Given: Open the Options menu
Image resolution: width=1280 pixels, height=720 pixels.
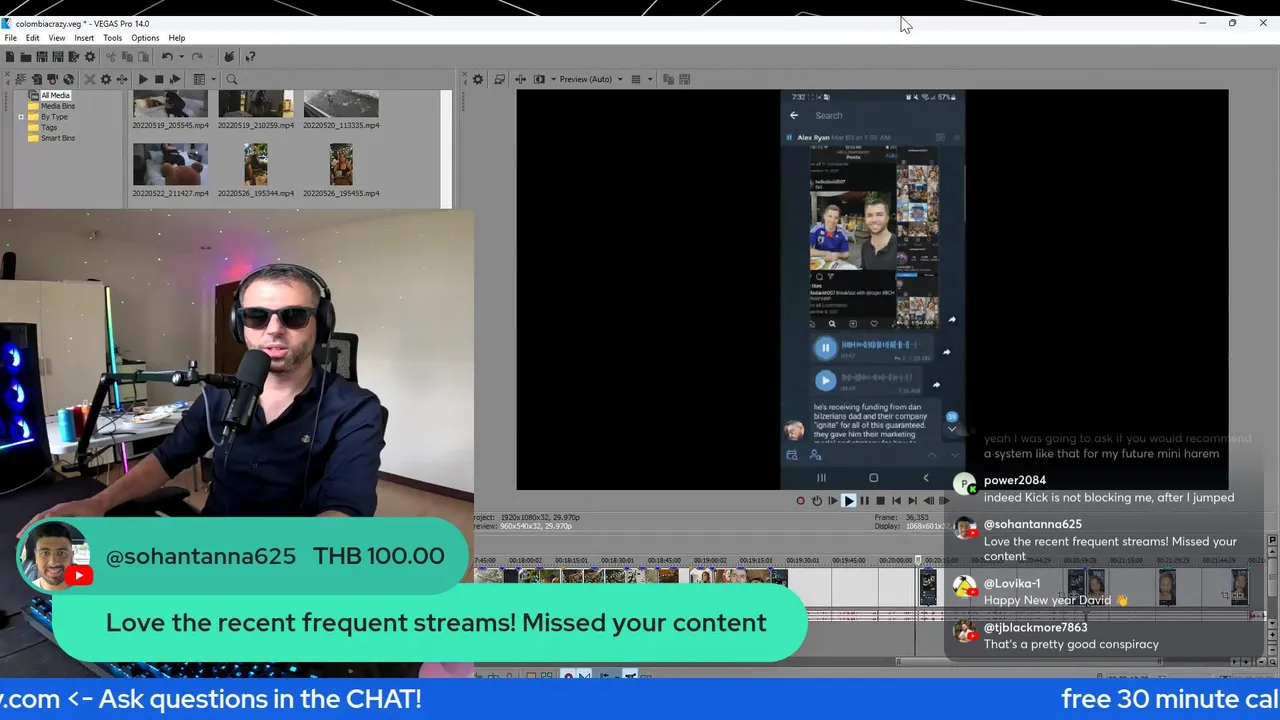Looking at the screenshot, I should point(145,38).
